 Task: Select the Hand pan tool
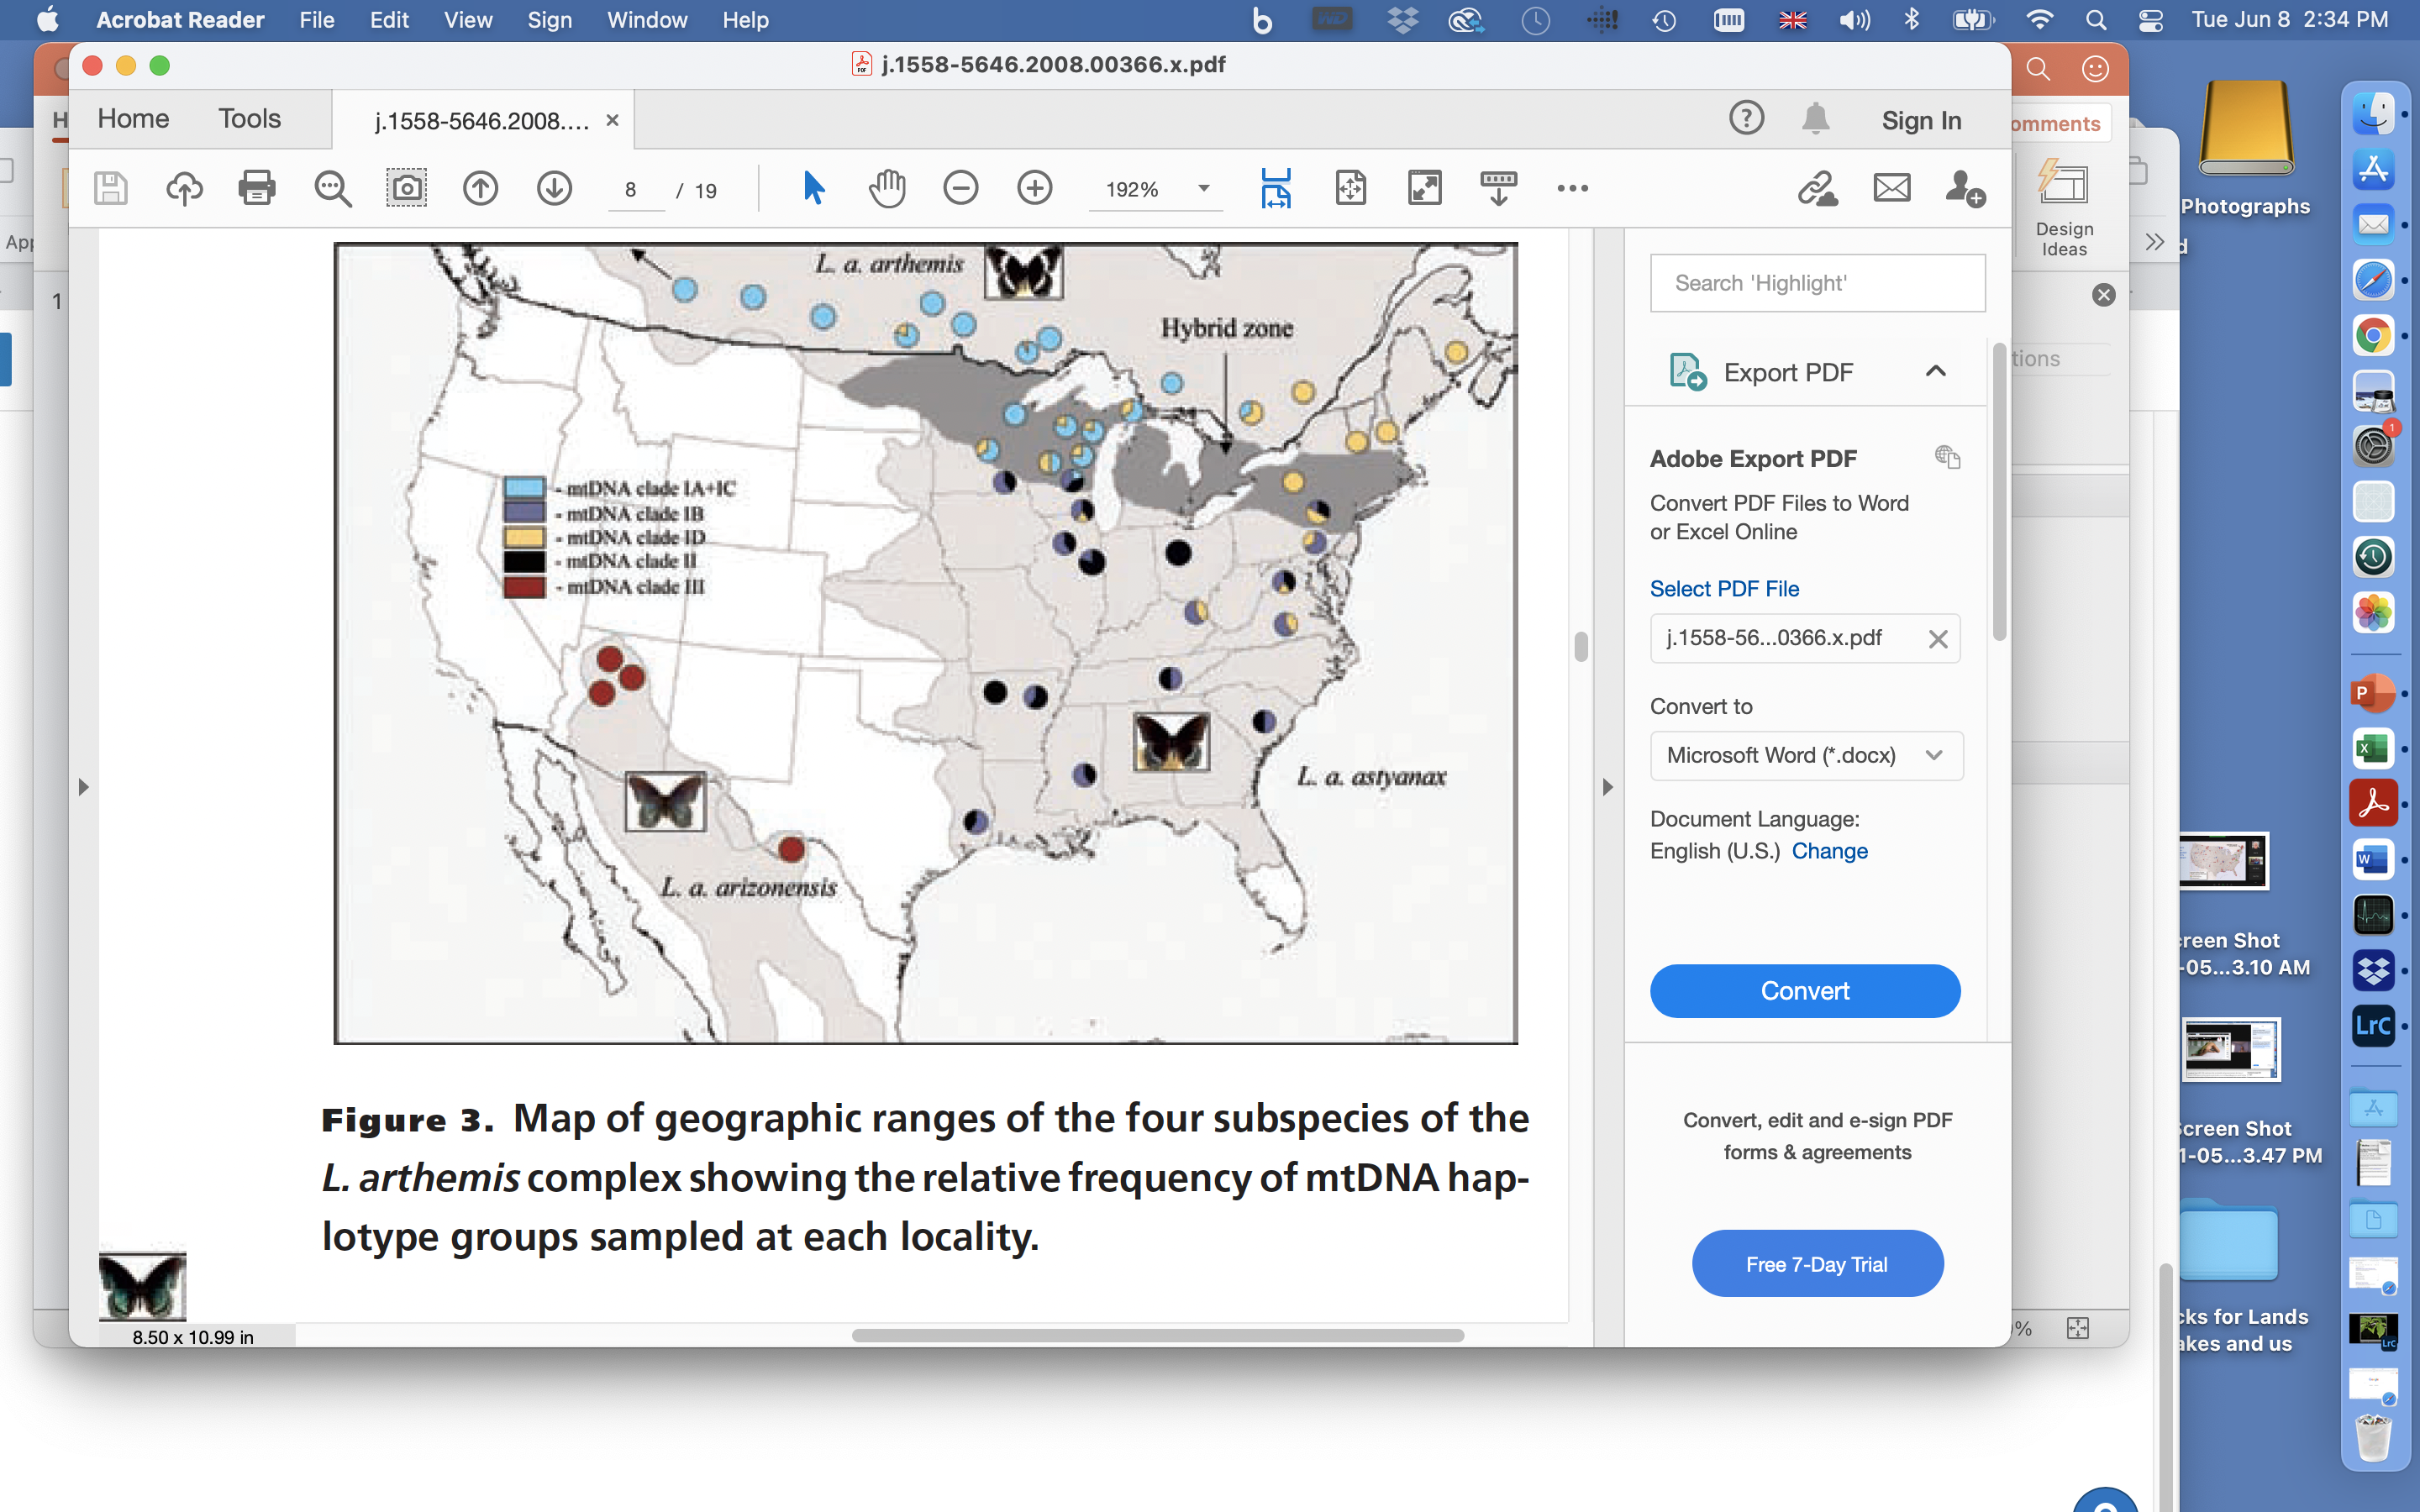[886, 188]
